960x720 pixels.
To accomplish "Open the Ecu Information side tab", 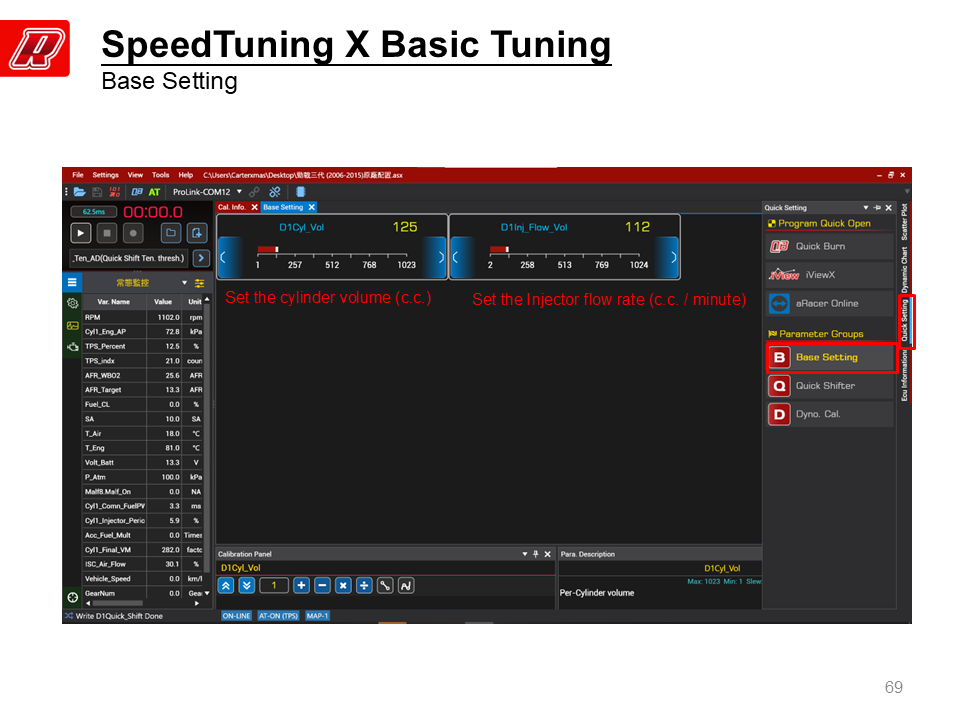I will [905, 375].
